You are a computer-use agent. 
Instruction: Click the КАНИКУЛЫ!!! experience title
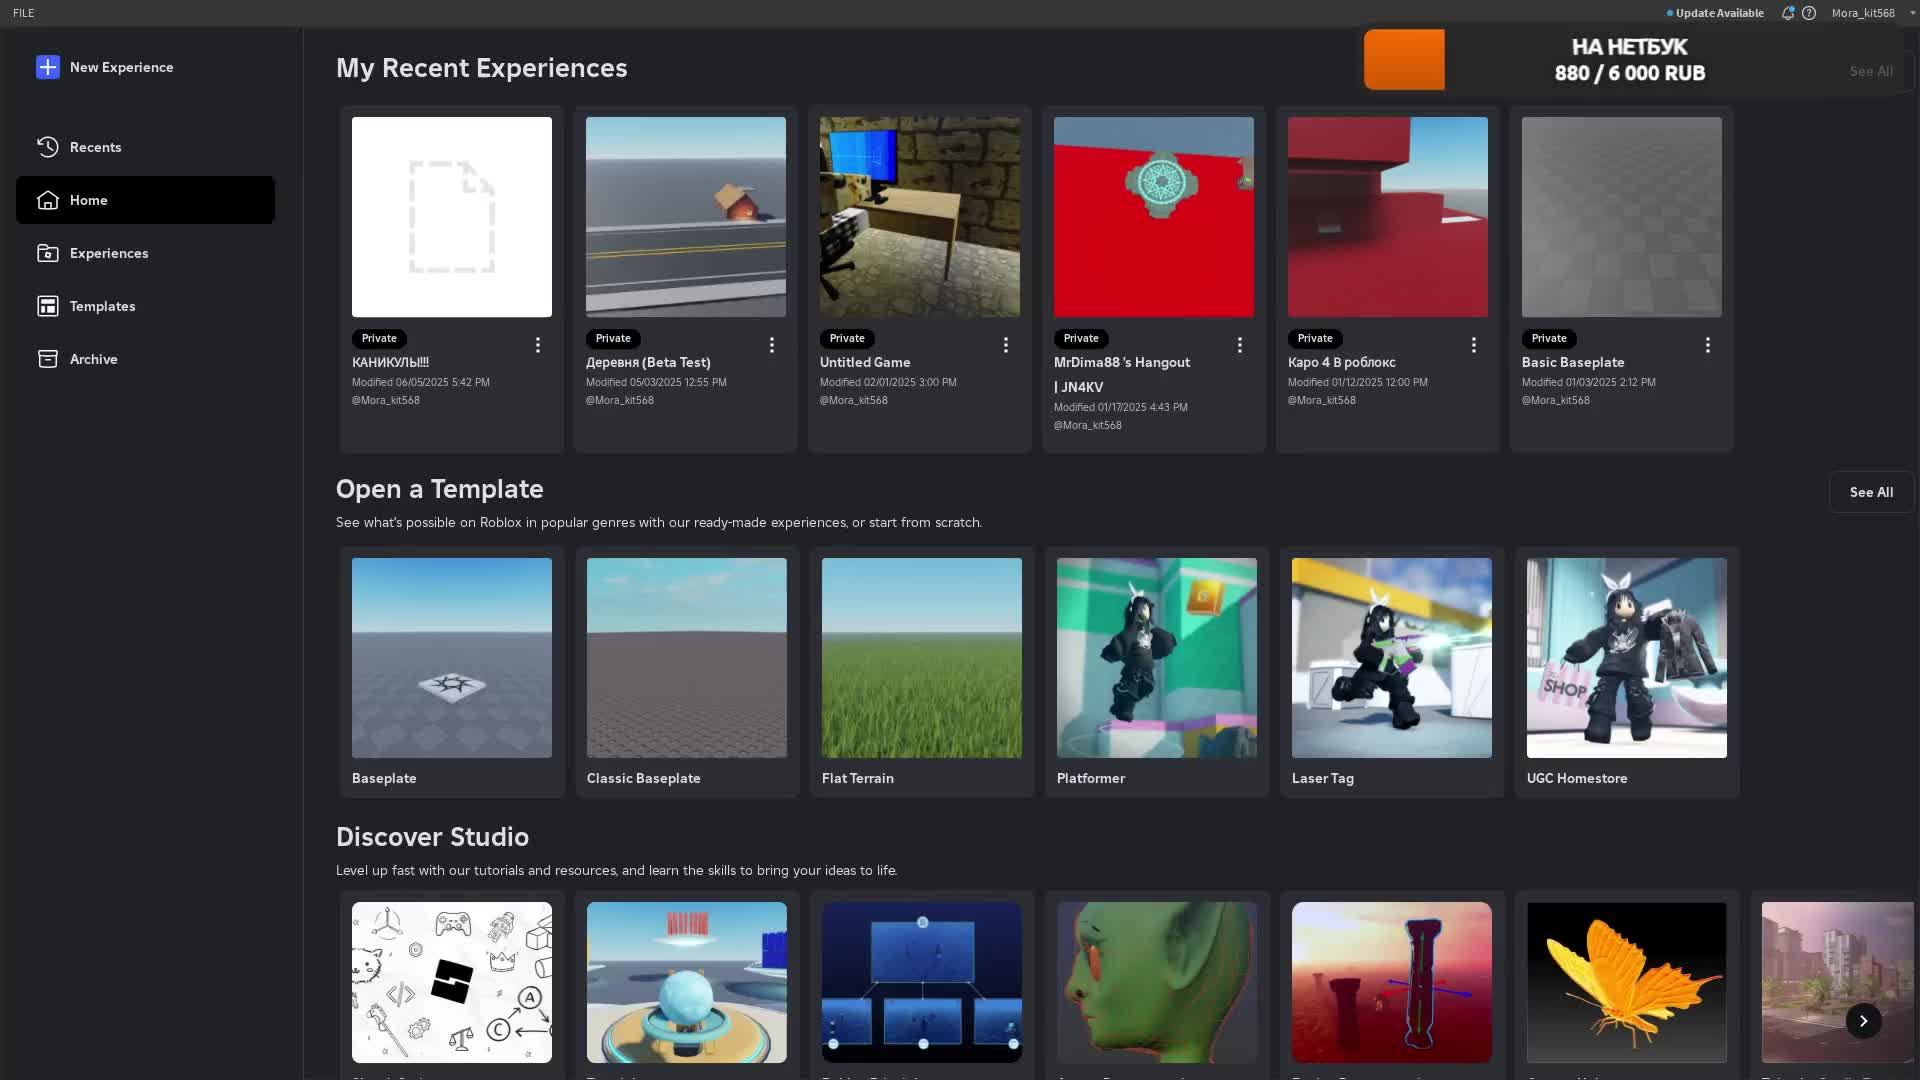[390, 362]
